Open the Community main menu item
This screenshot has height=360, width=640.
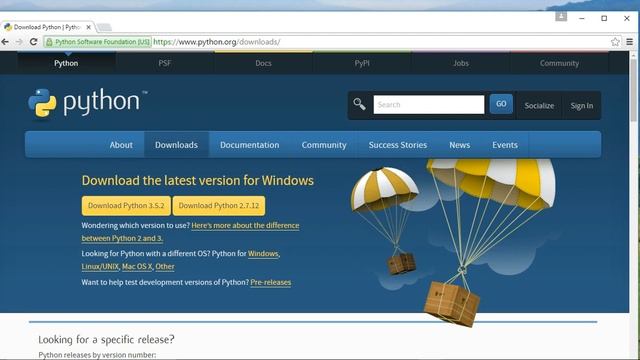click(324, 145)
